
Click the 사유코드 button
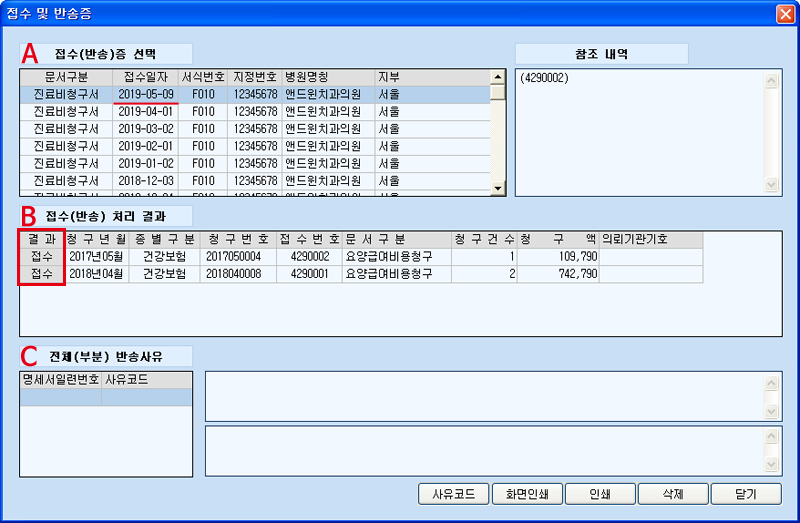click(453, 494)
